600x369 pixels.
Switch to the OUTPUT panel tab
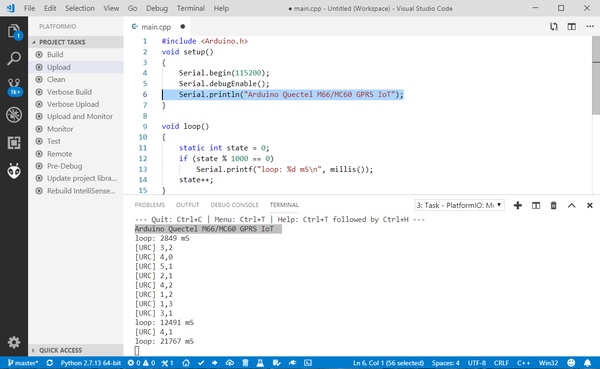point(188,205)
